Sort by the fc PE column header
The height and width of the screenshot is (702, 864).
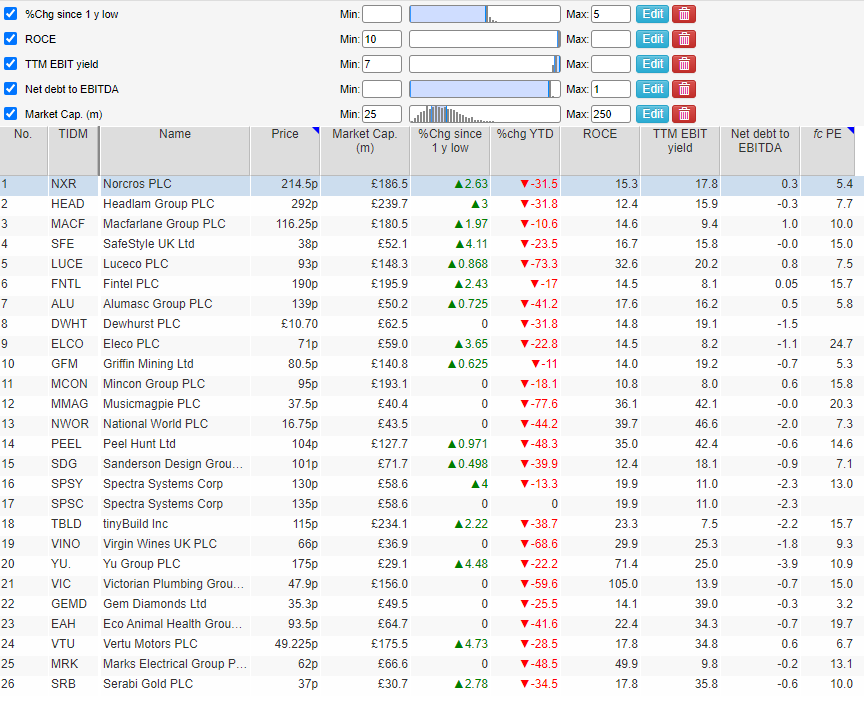(827, 150)
